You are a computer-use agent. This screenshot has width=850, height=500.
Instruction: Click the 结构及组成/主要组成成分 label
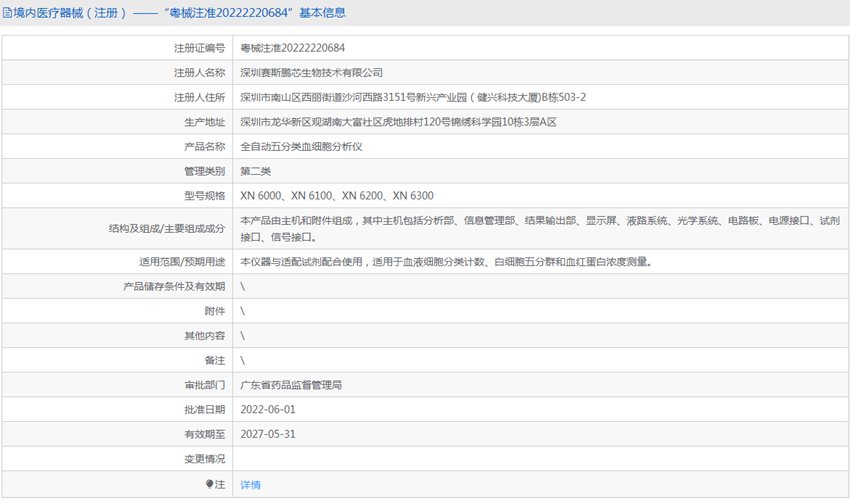[x=167, y=229]
